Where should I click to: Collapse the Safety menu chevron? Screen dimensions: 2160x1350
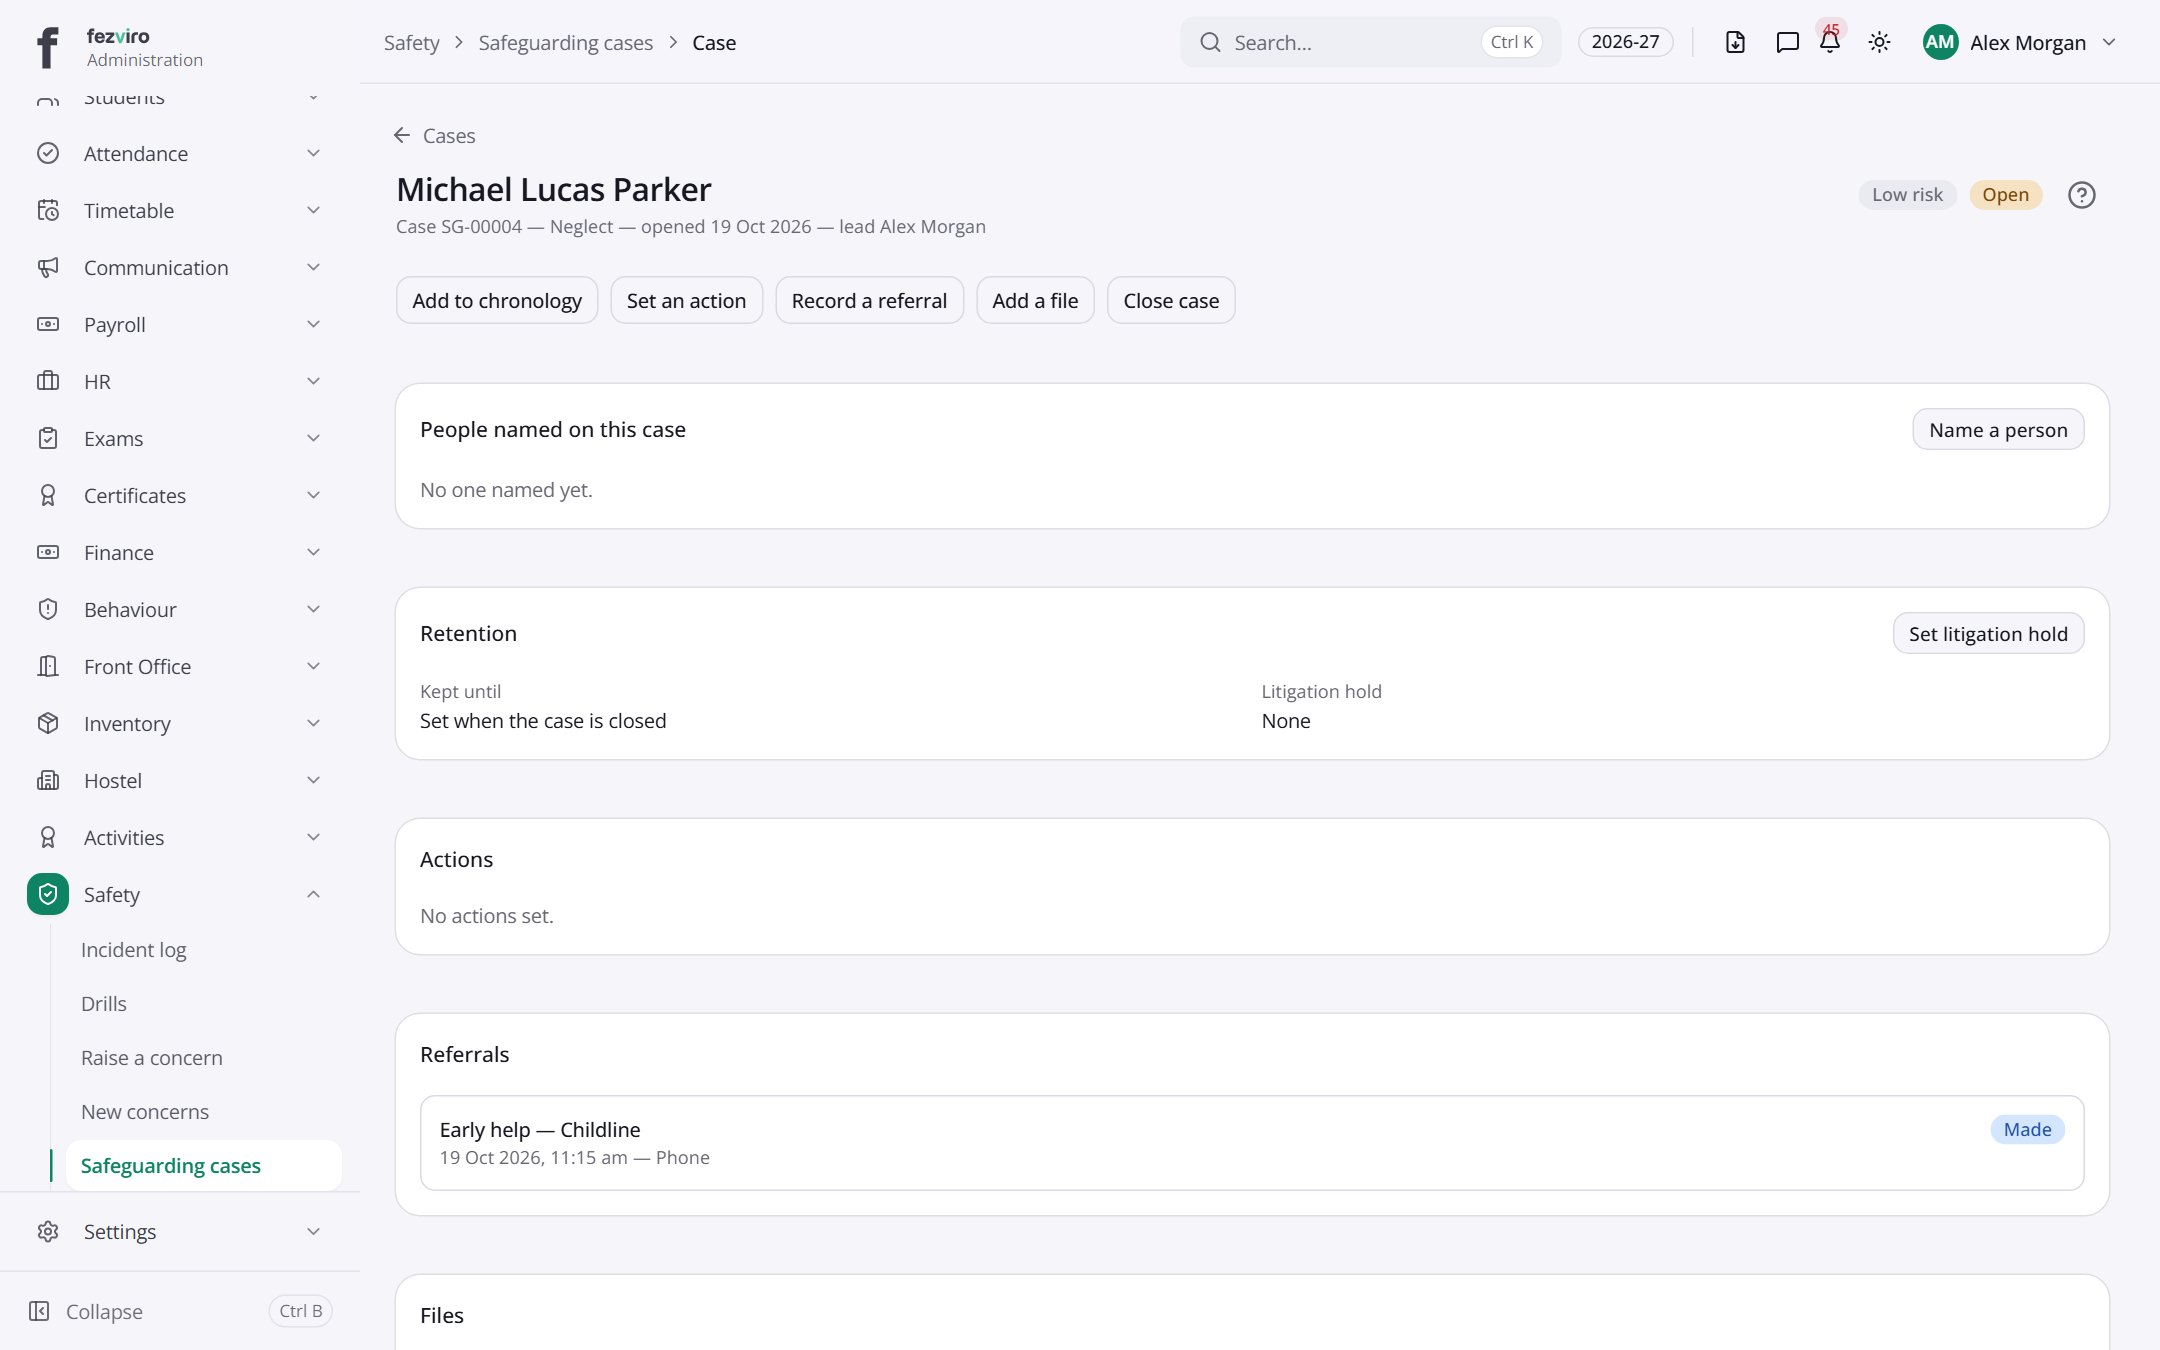[313, 894]
